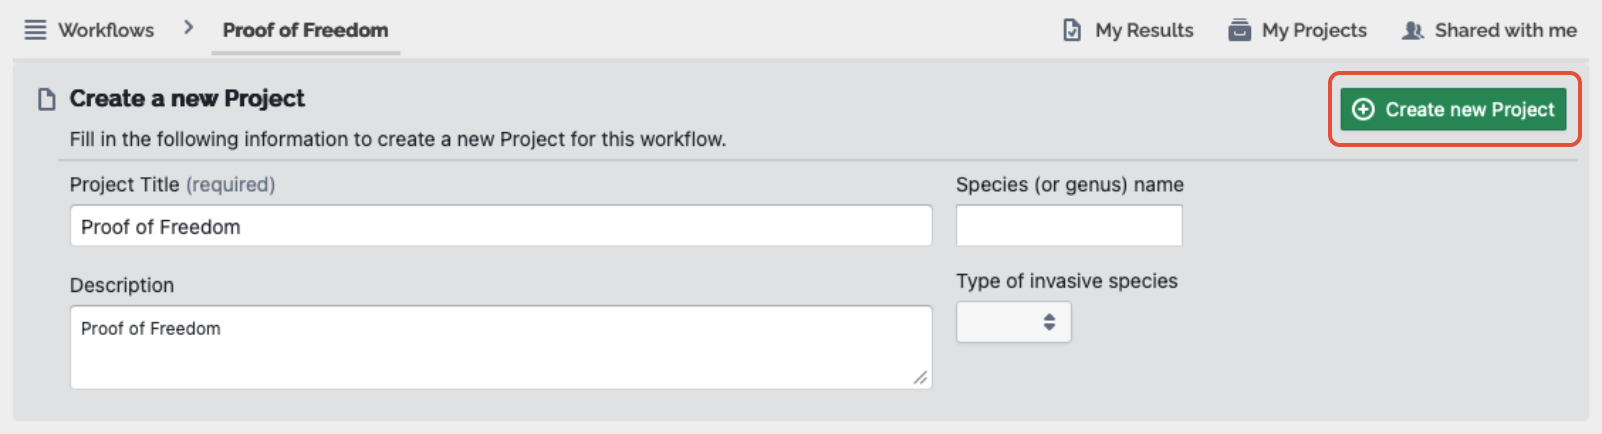Click the Project Title (required) label
The width and height of the screenshot is (1602, 434).
click(x=172, y=184)
